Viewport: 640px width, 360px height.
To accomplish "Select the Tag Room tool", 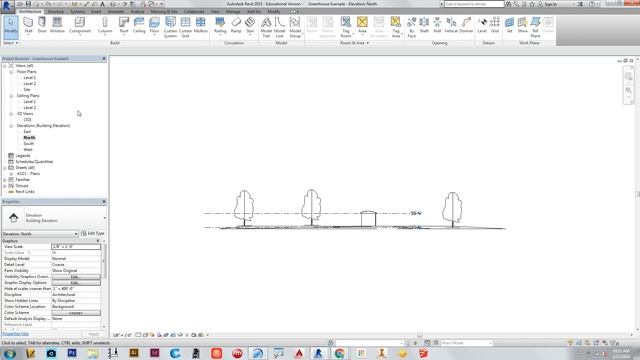I will coord(346,27).
